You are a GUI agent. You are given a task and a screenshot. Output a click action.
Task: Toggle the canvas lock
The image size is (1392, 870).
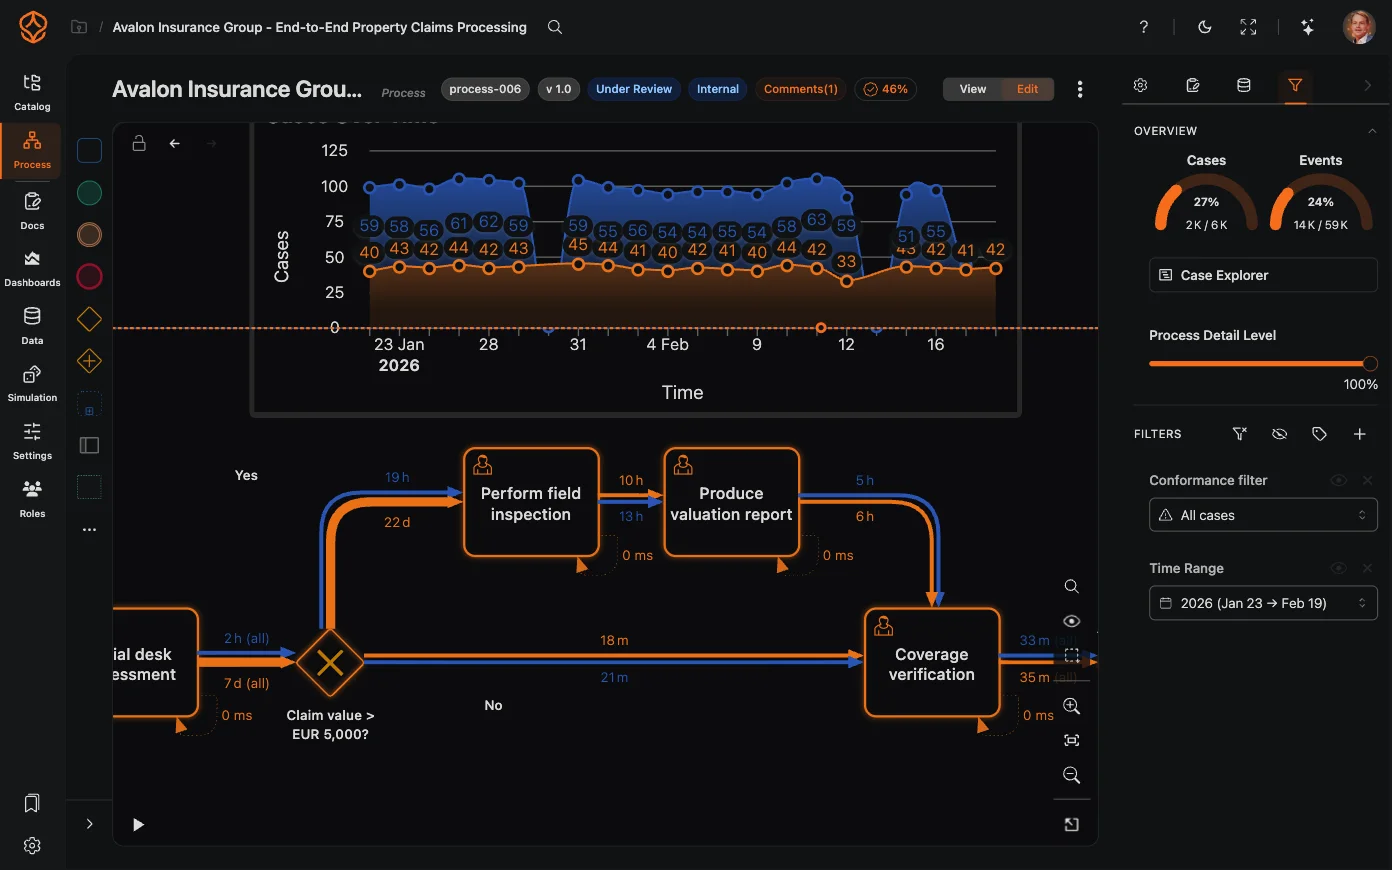(139, 144)
